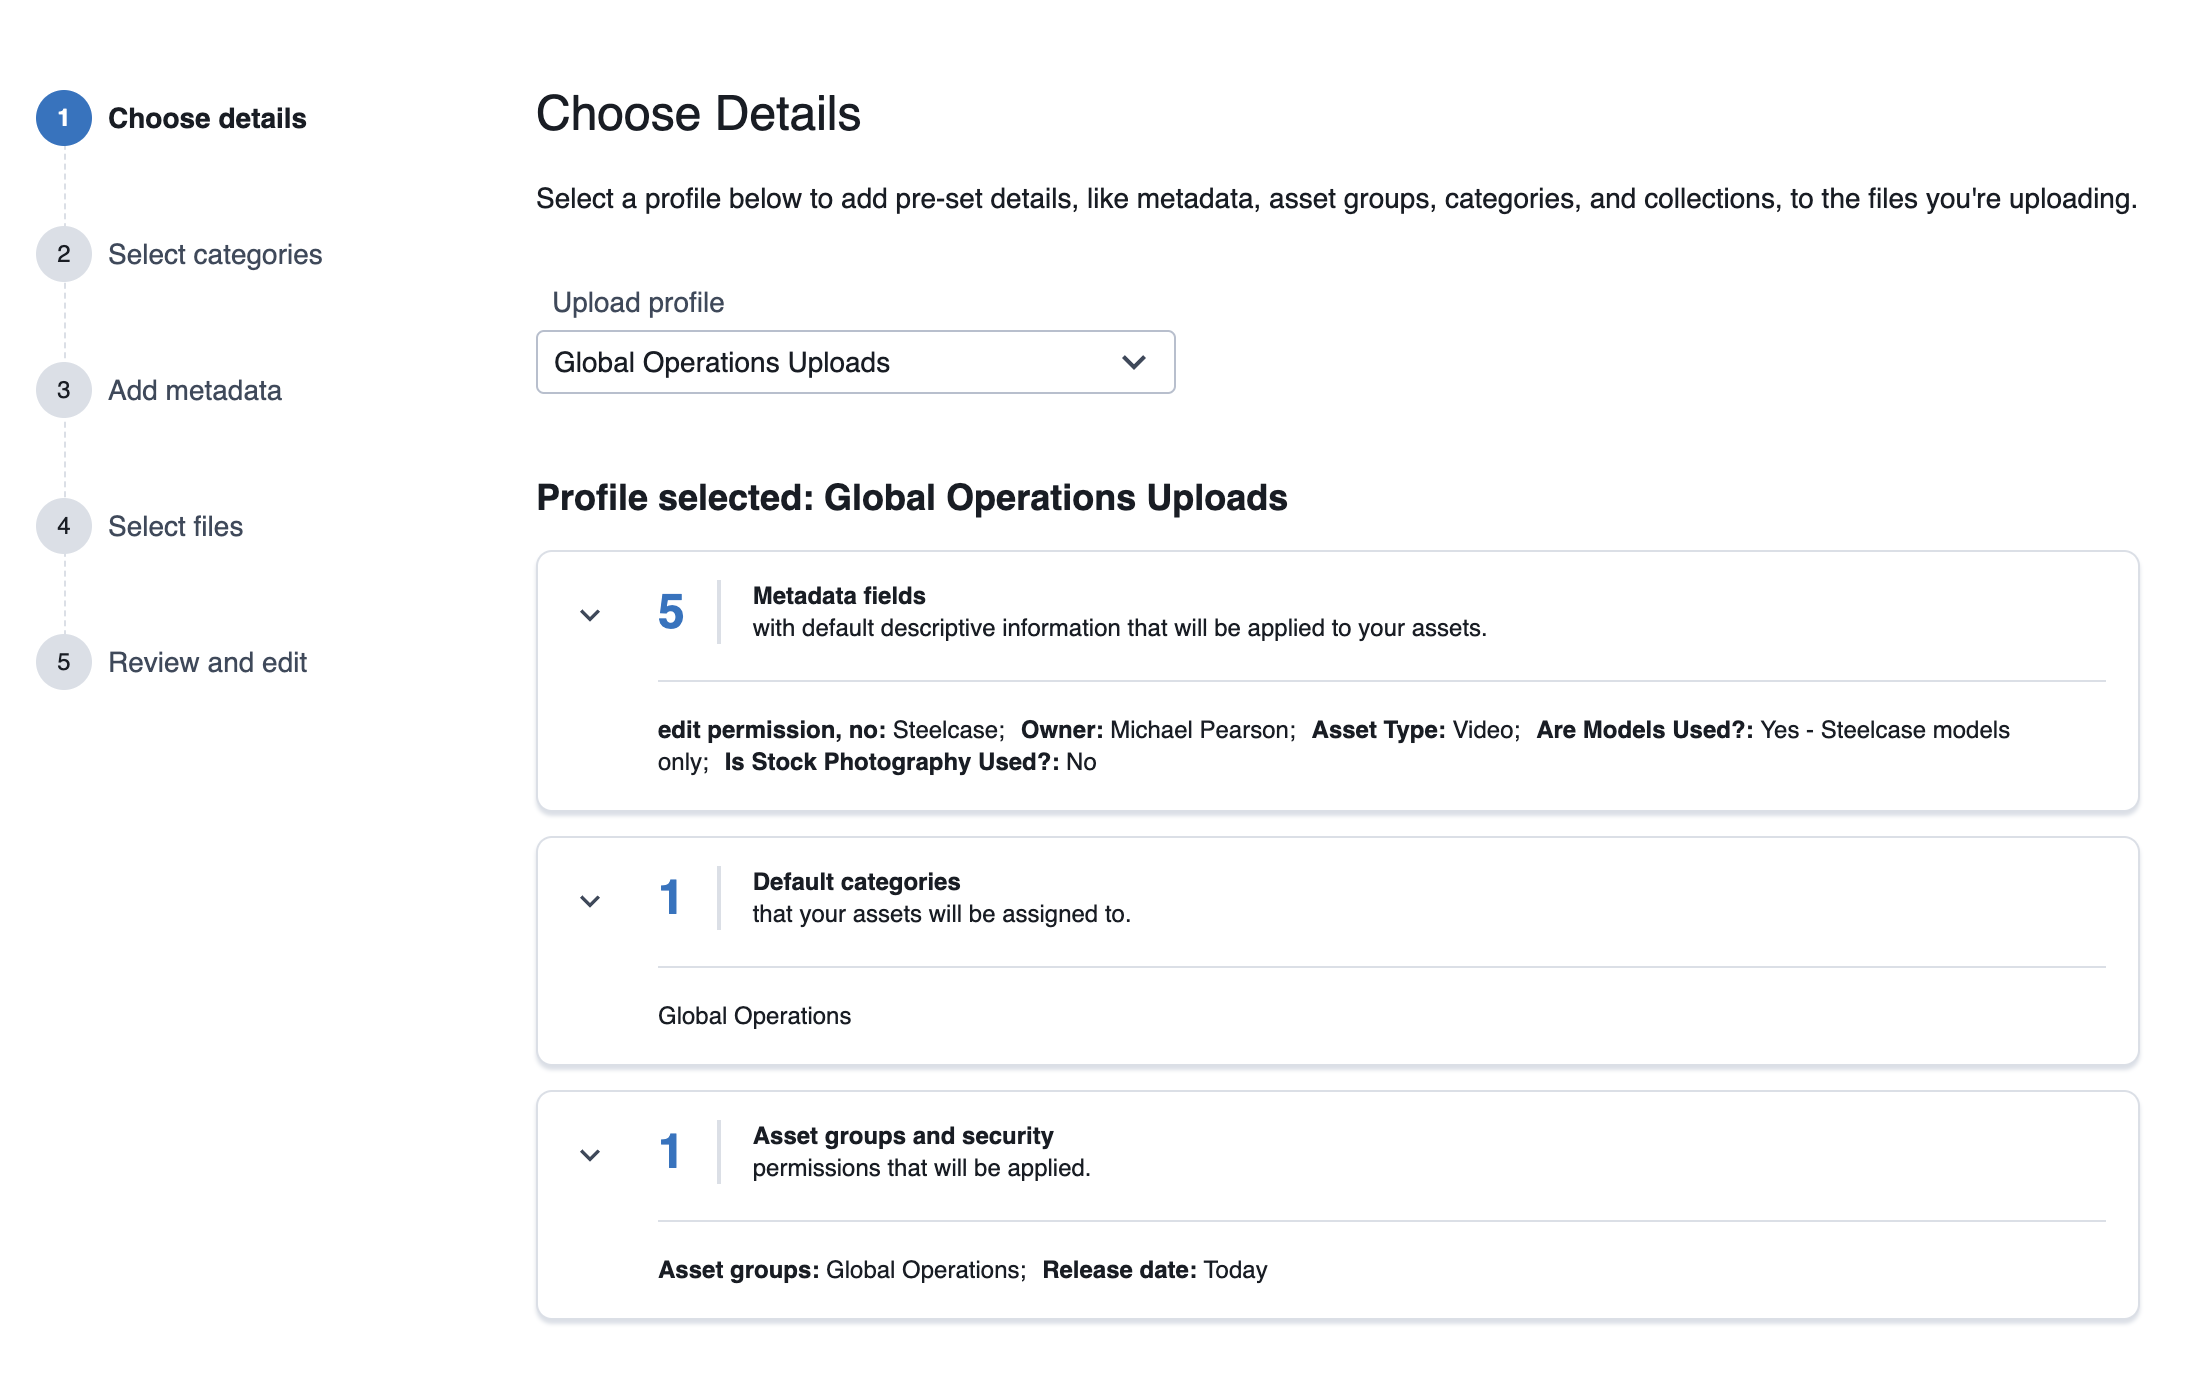Click the dropdown arrow of Upload profile
This screenshot has width=2212, height=1392.
click(1133, 362)
